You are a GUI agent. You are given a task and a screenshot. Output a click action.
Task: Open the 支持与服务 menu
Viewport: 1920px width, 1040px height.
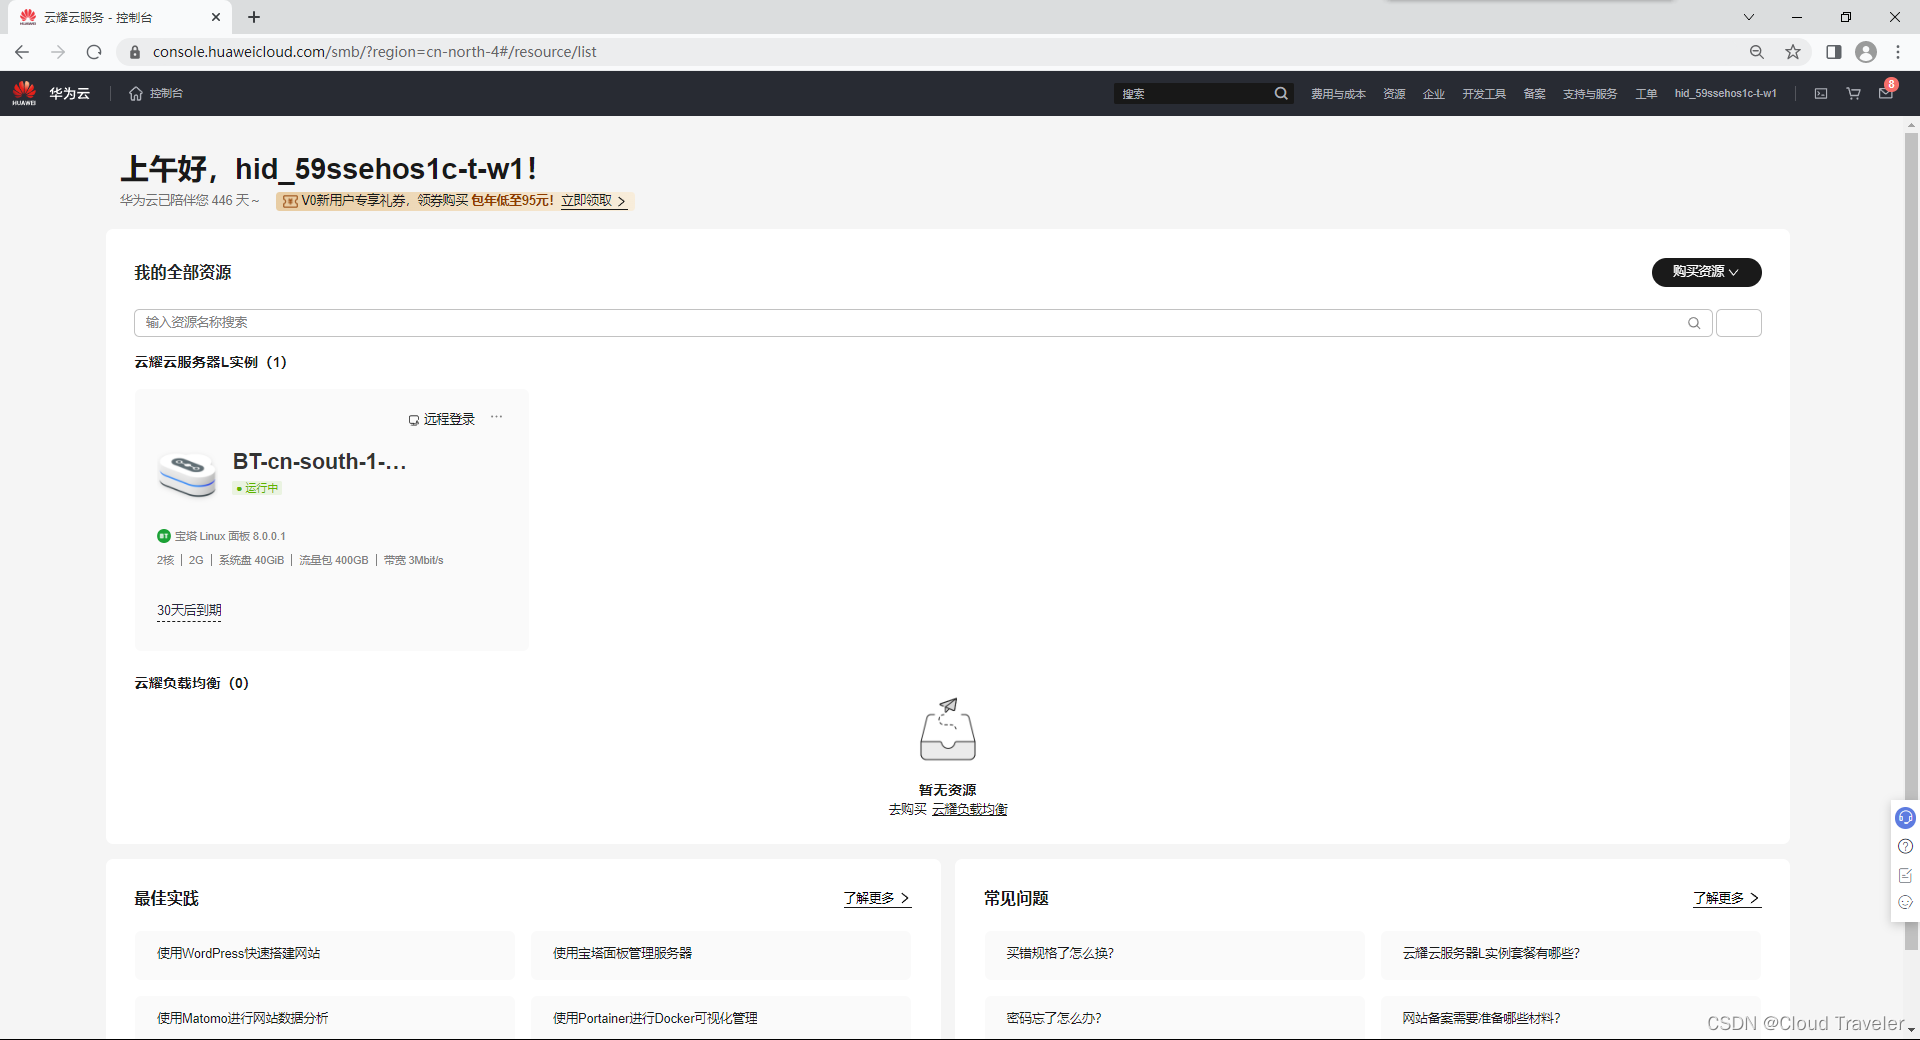coord(1590,93)
